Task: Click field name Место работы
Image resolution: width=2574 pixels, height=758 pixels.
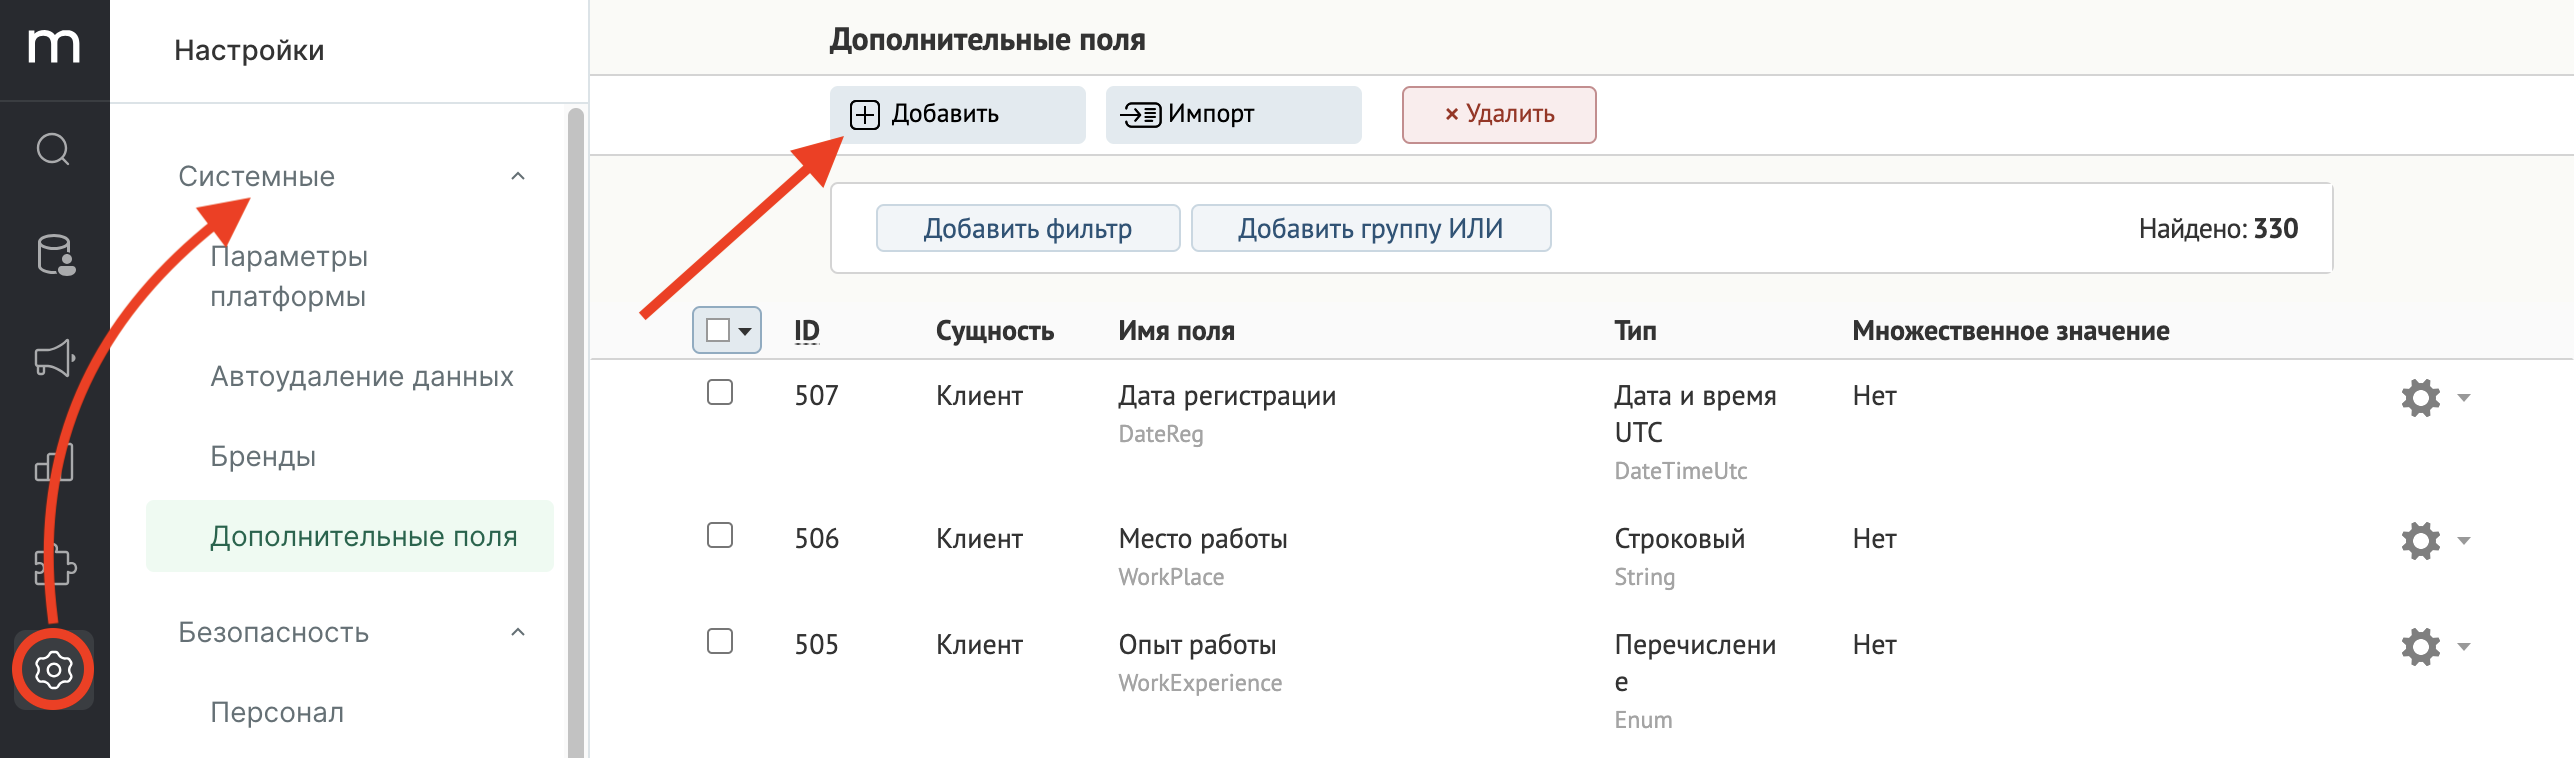Action: tap(1203, 539)
